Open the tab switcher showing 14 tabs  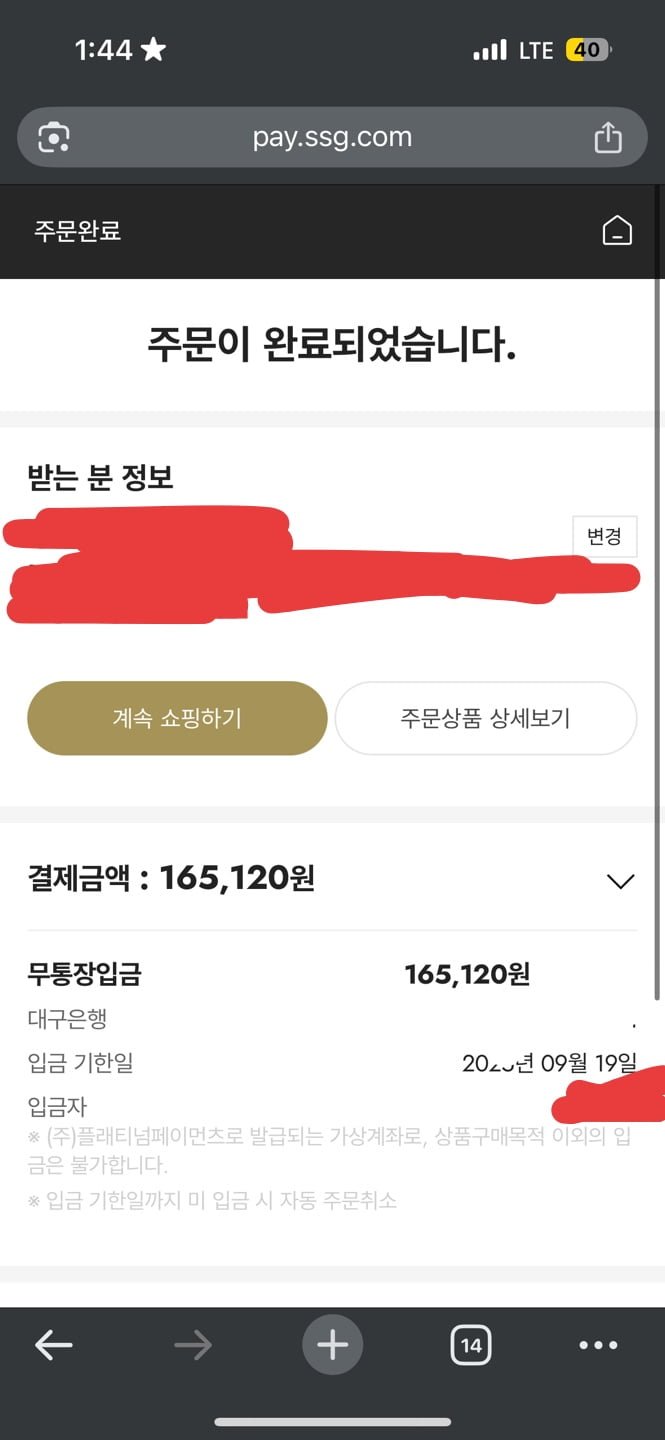point(471,1345)
